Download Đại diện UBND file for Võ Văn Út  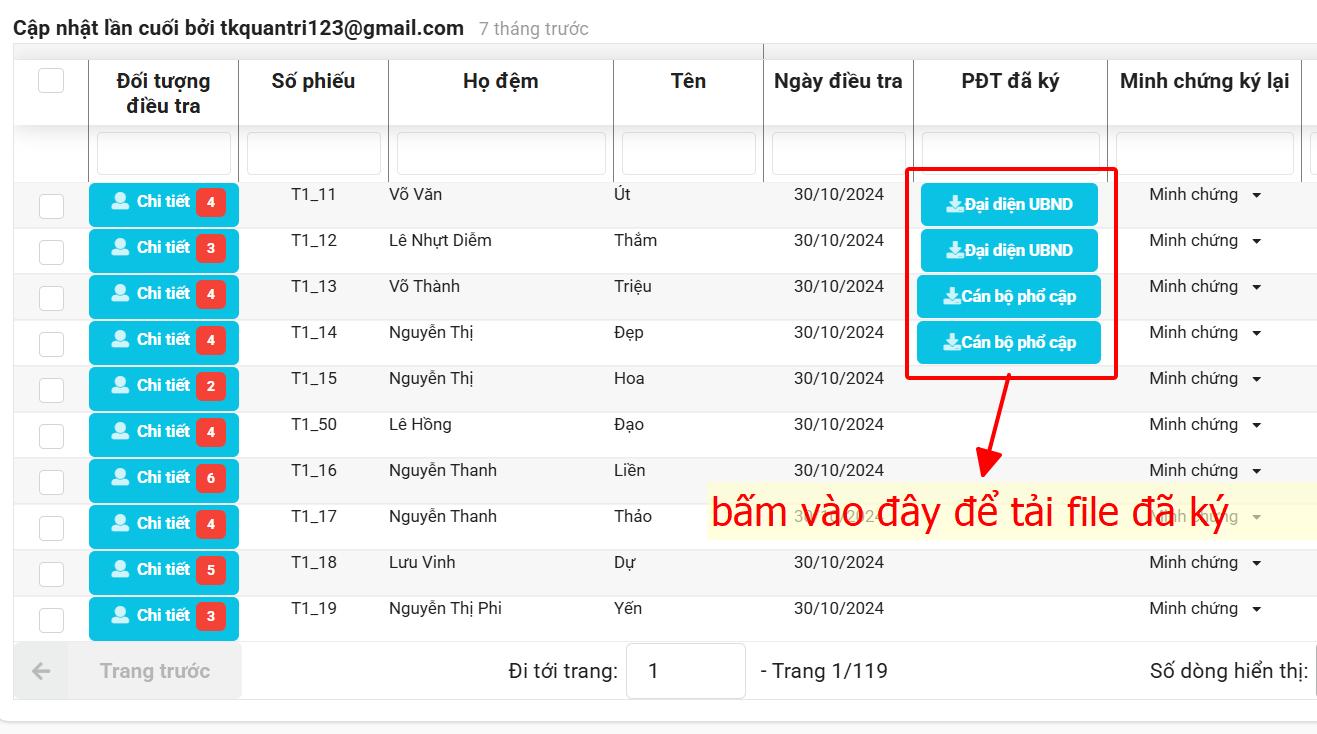point(1009,205)
